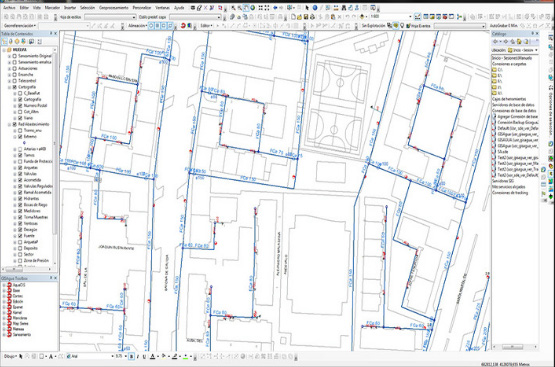Click List By Source icon in Table of Contents
This screenshot has height=367, width=555.
(x=11, y=41)
